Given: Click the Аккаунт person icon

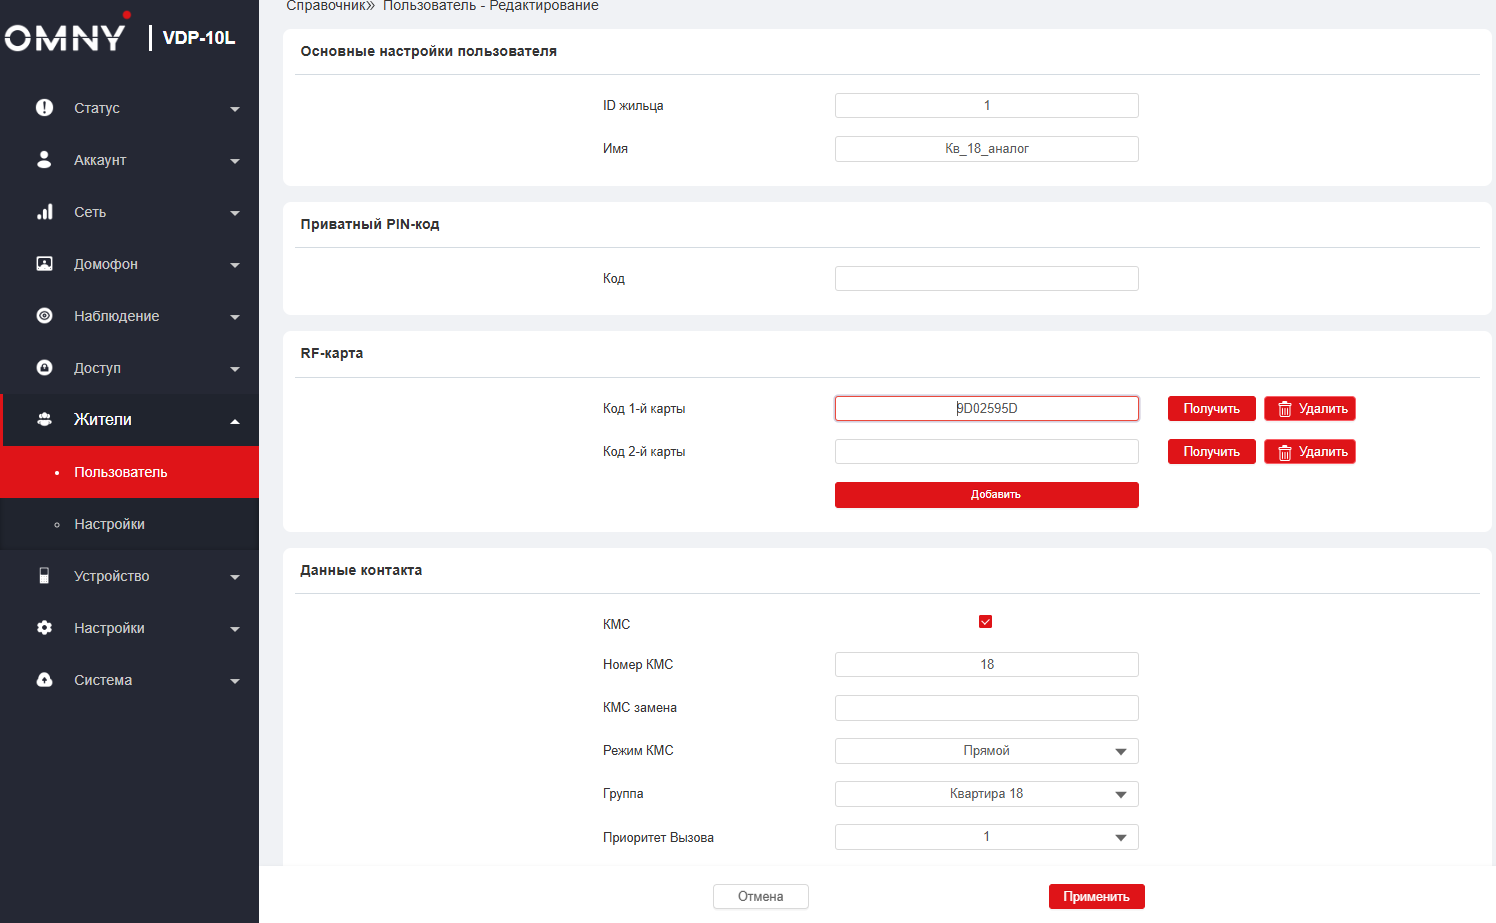Looking at the screenshot, I should pos(44,160).
